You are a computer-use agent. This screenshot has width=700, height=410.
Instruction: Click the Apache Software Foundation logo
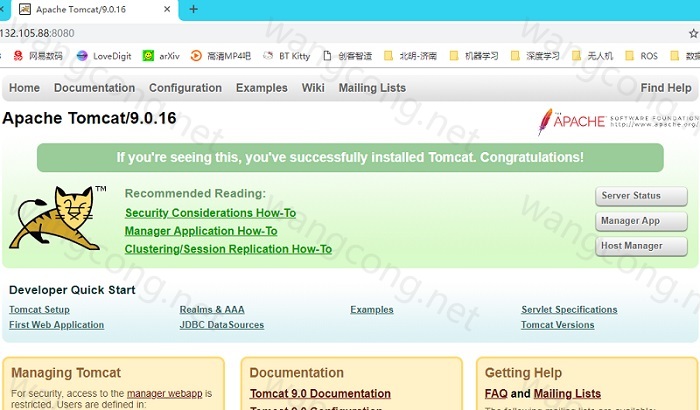click(618, 121)
